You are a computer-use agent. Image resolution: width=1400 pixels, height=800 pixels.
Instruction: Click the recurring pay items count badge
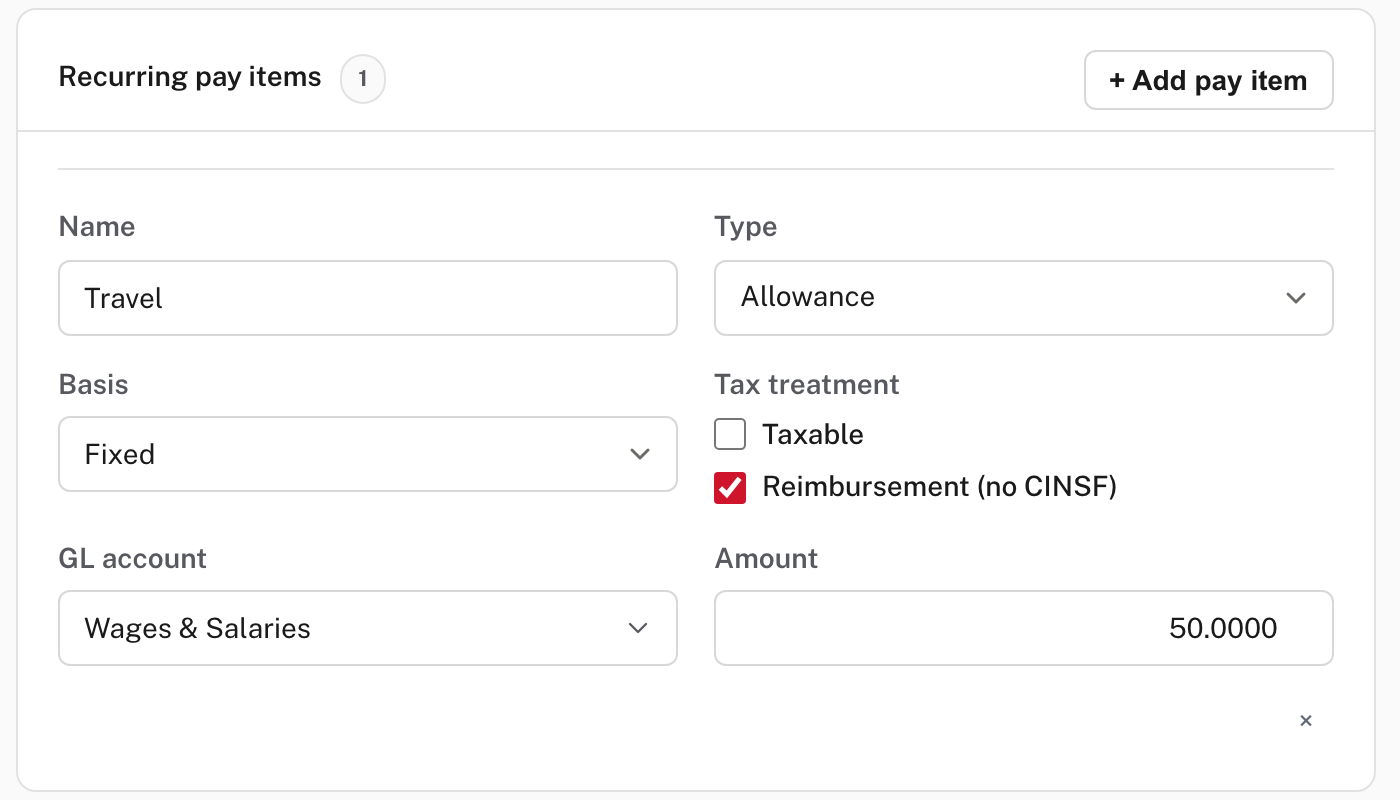363,80
